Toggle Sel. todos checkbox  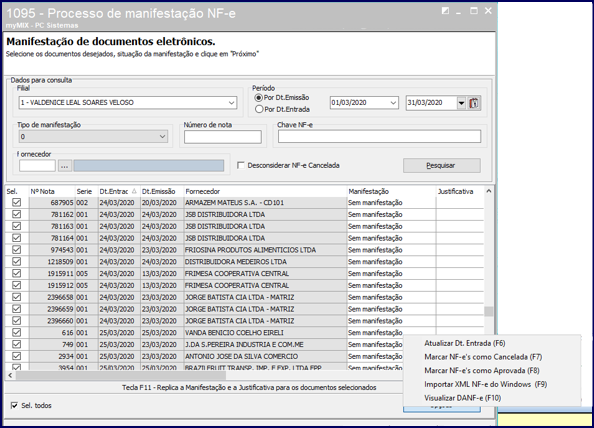pyautogui.click(x=14, y=406)
